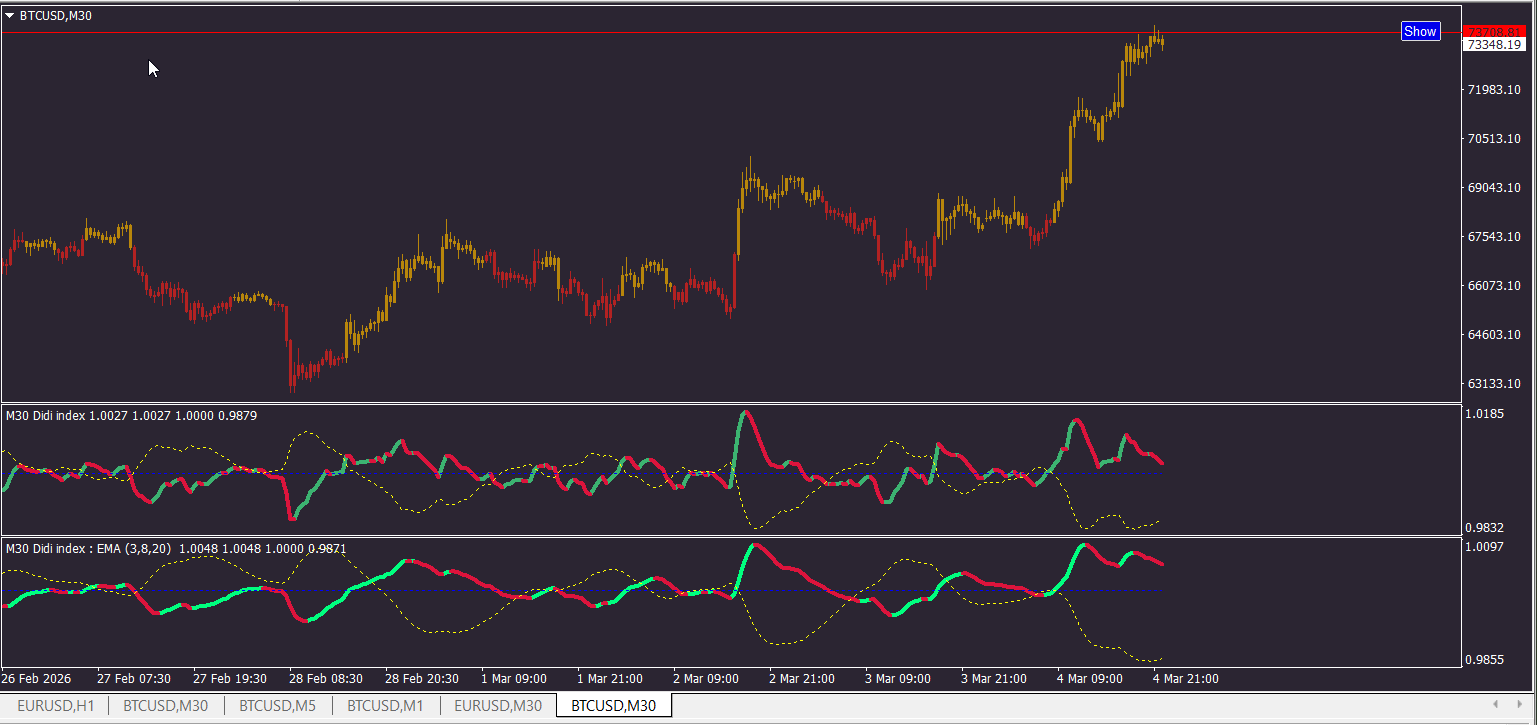The image size is (1537, 725).
Task: Click the current price label 73348.19
Action: pyautogui.click(x=1493, y=45)
